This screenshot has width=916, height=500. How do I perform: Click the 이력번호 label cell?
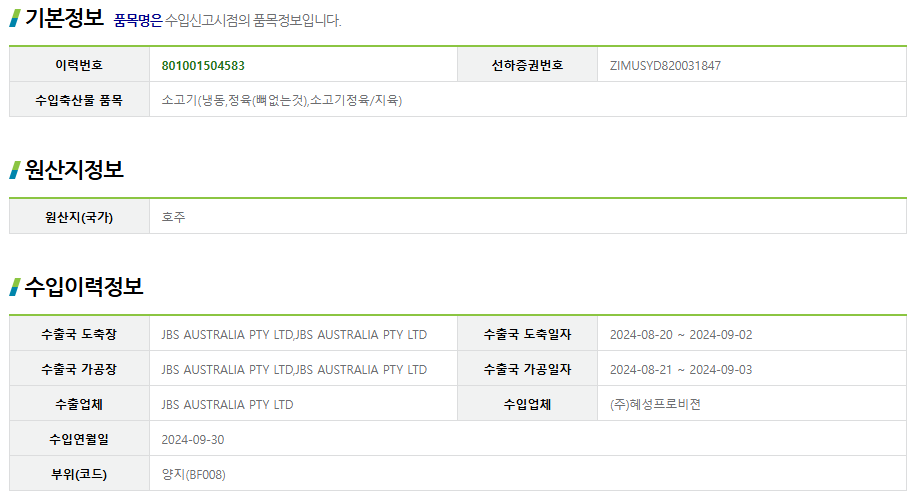click(79, 66)
